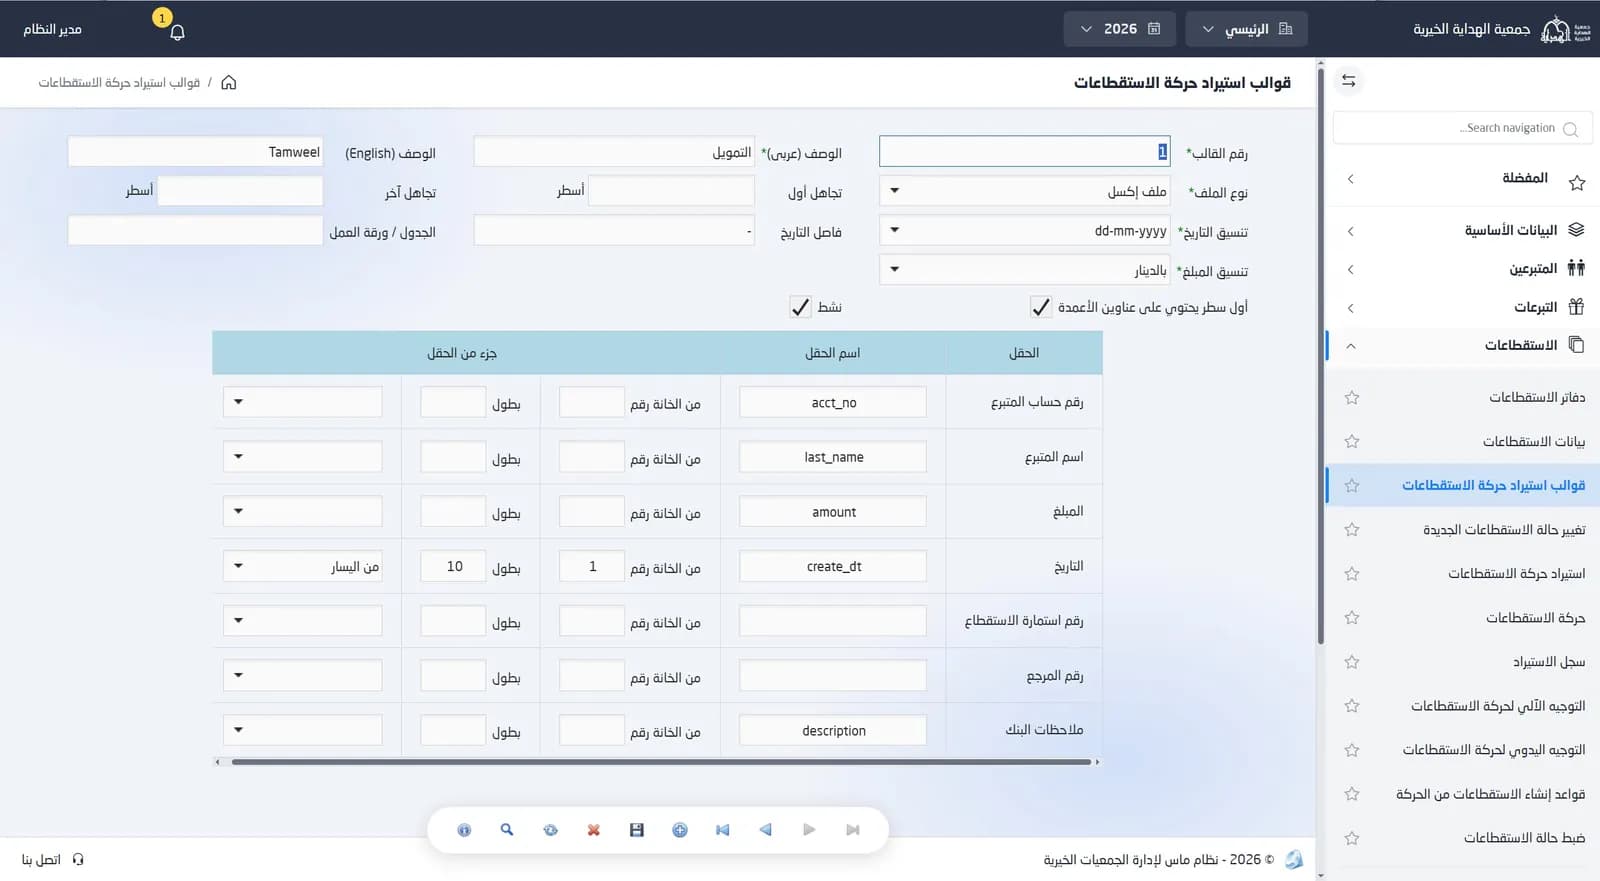
Task: Click the home icon in breadcrumb
Action: click(229, 82)
